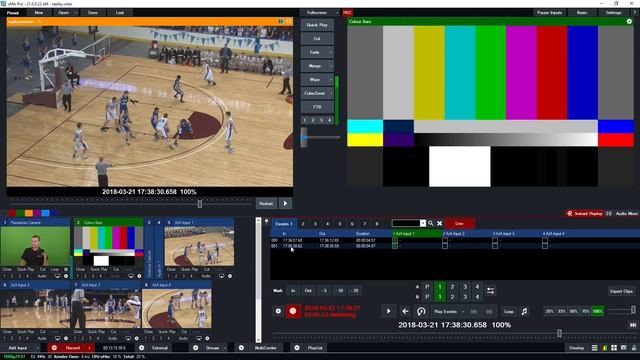Viewport: 640px width, 360px height.
Task: Open the Settings button at top right
Action: click(x=613, y=13)
